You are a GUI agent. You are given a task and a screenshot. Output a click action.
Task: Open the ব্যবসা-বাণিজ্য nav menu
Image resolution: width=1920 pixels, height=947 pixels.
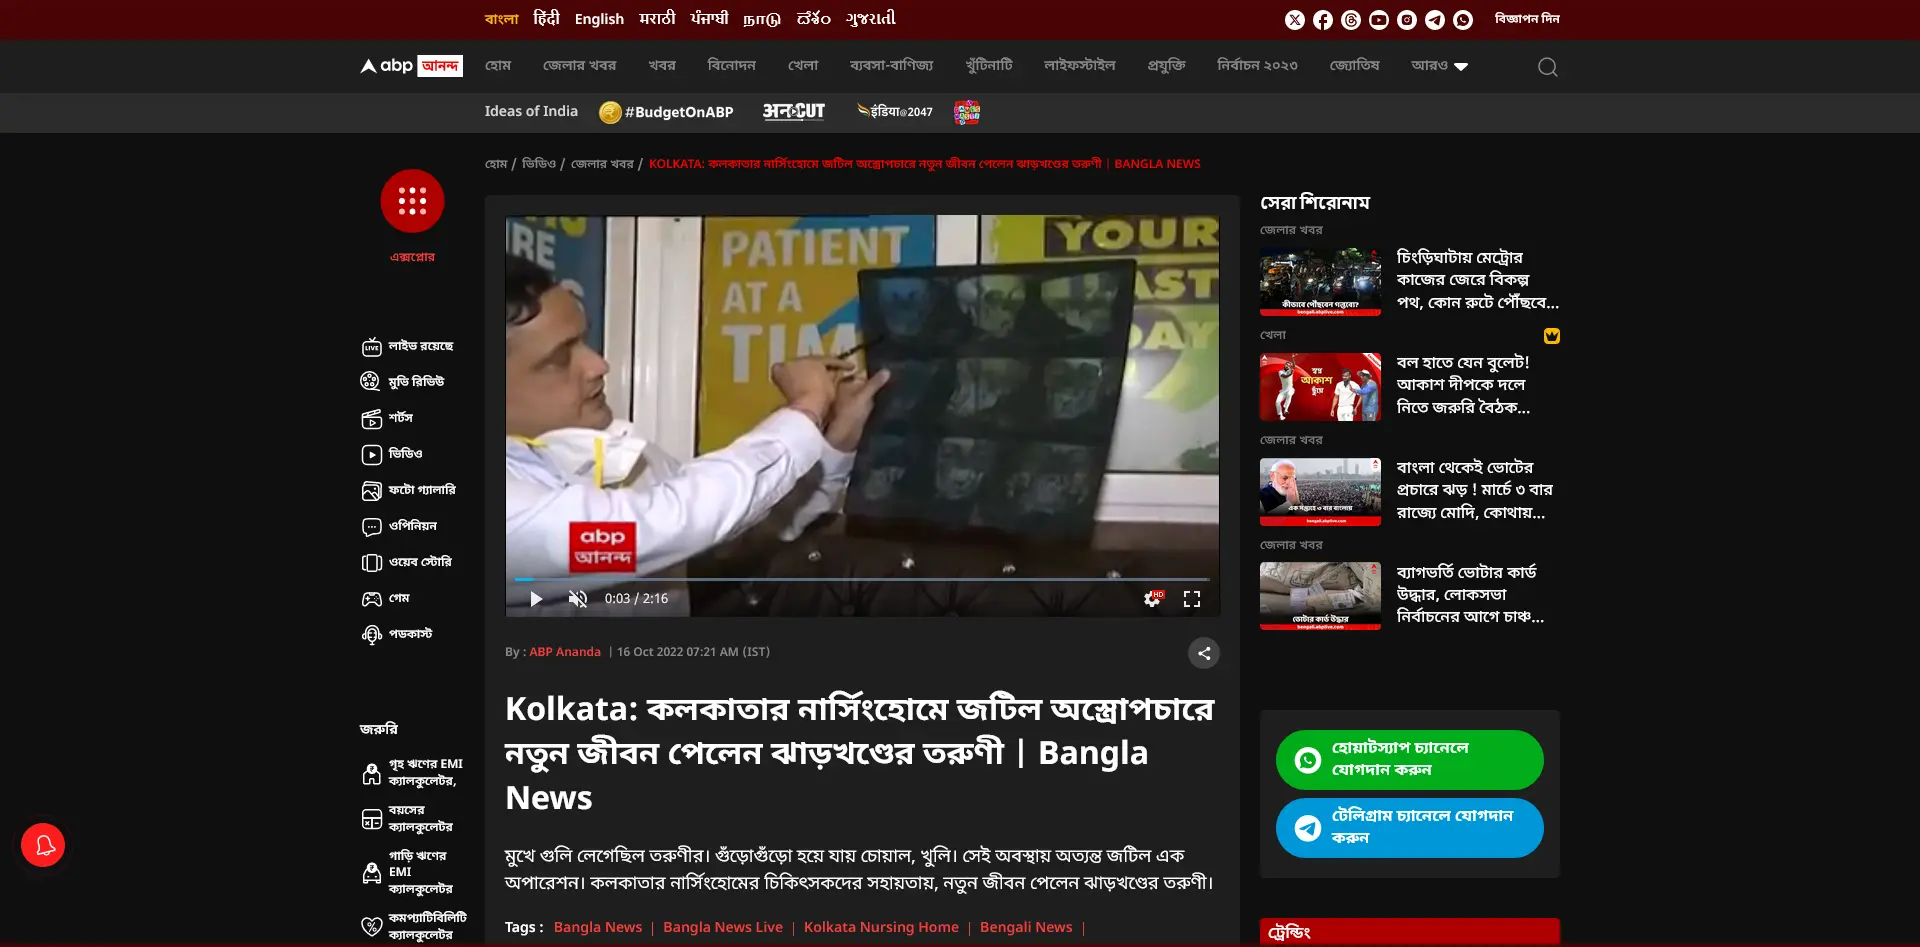pos(891,66)
